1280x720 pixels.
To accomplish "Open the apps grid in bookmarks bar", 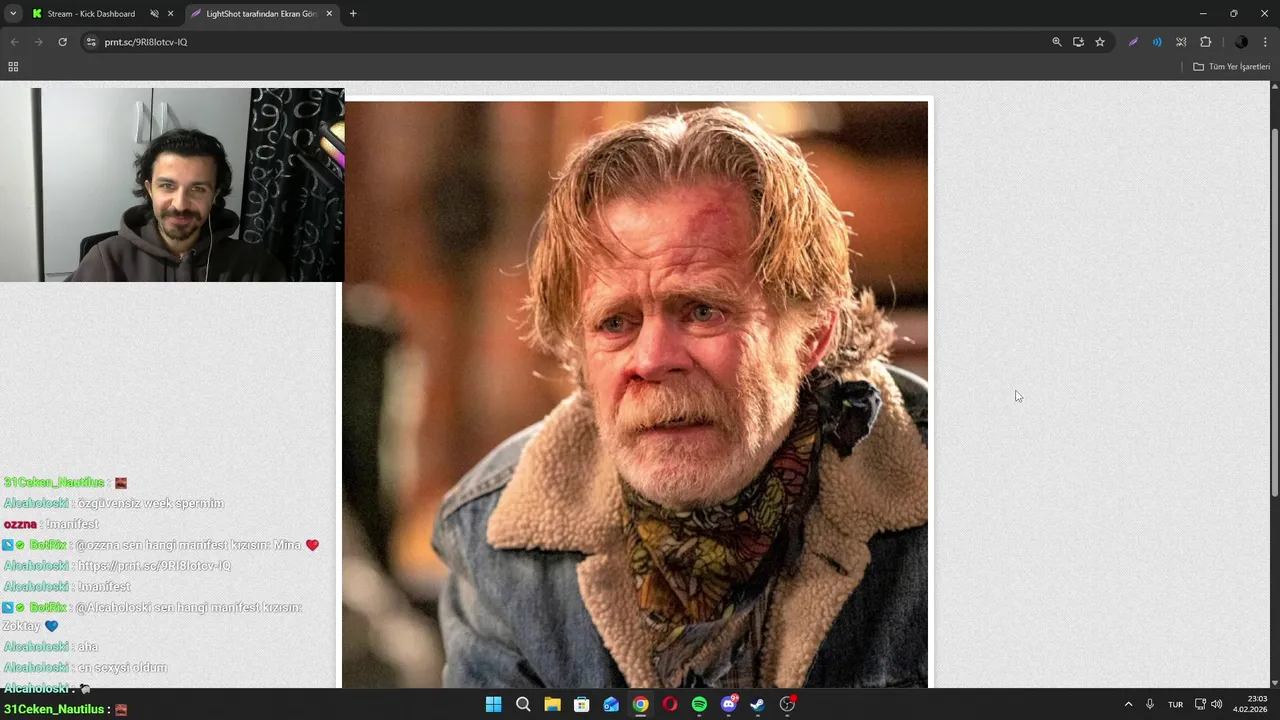I will (13, 67).
